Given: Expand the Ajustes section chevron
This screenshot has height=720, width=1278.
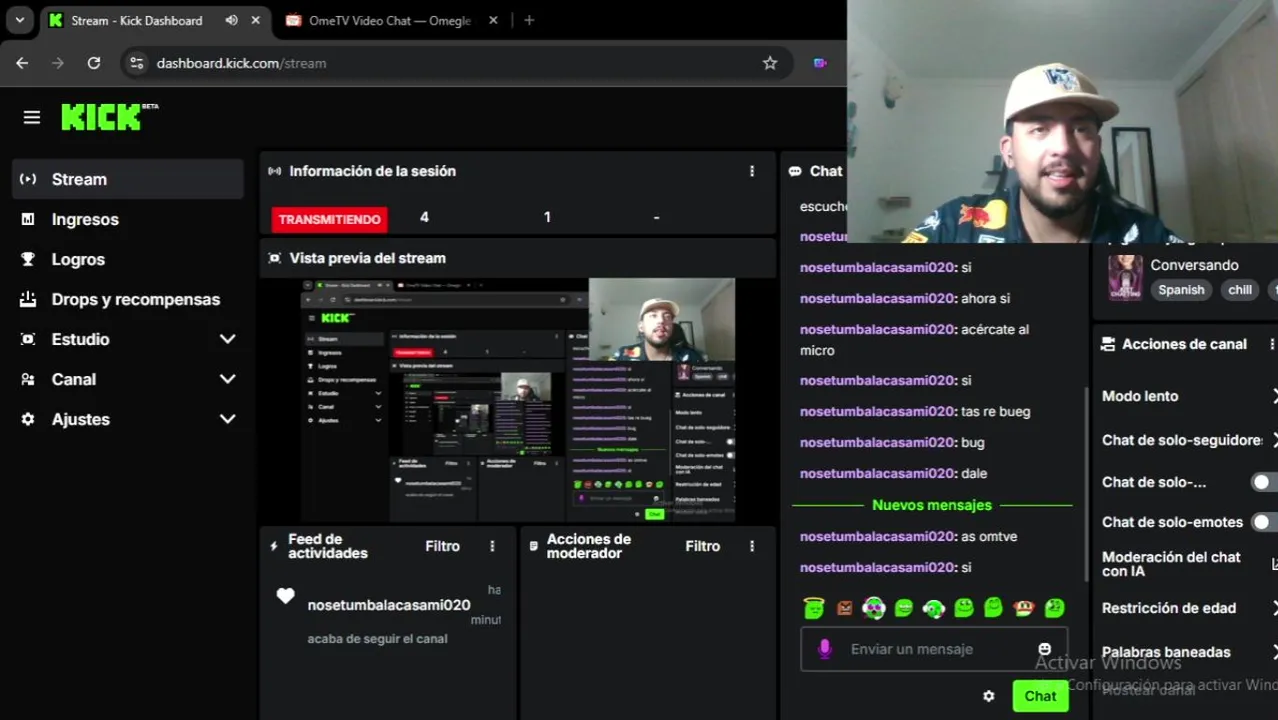Looking at the screenshot, I should [228, 419].
